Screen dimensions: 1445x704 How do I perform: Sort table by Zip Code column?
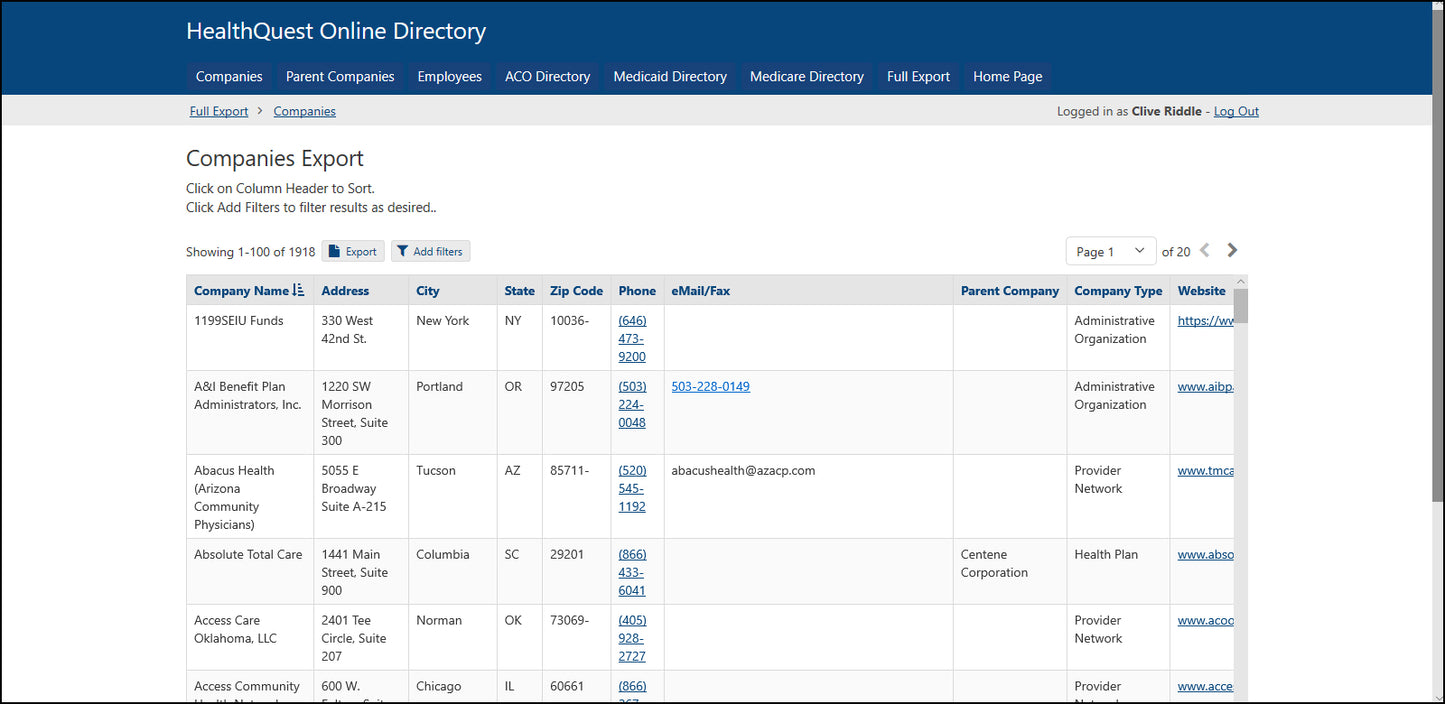576,291
